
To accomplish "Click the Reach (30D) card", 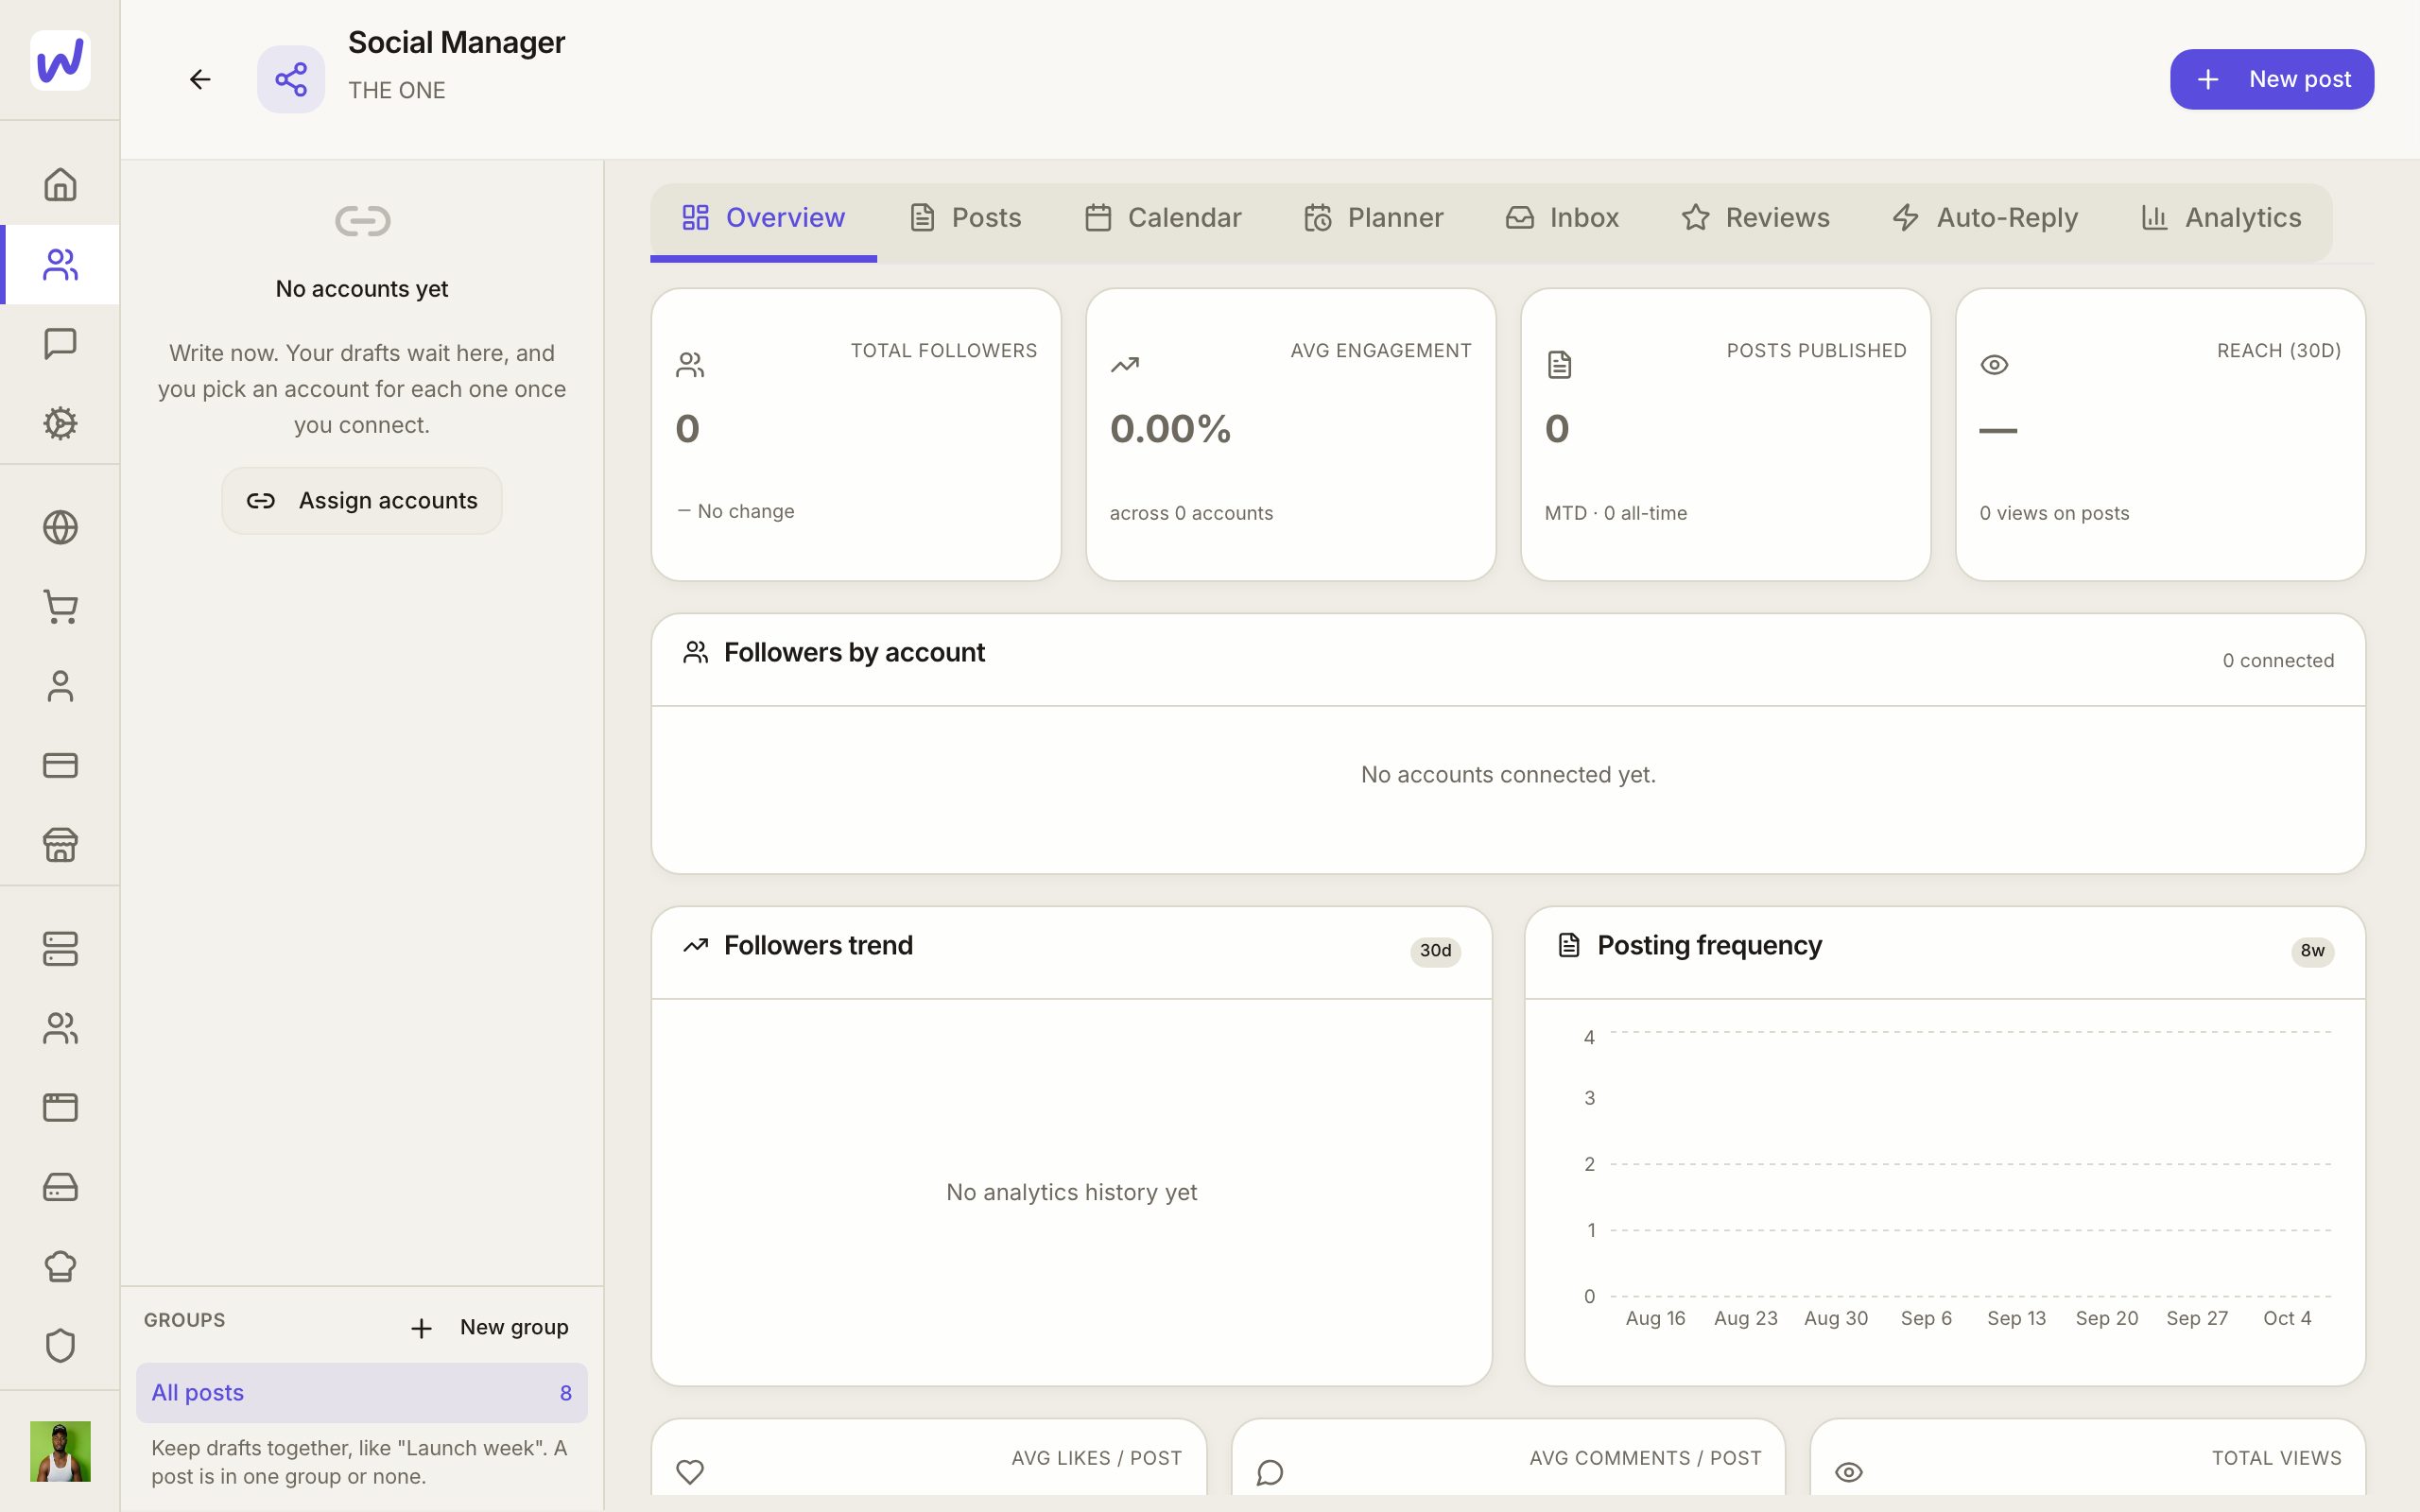I will 2161,435.
